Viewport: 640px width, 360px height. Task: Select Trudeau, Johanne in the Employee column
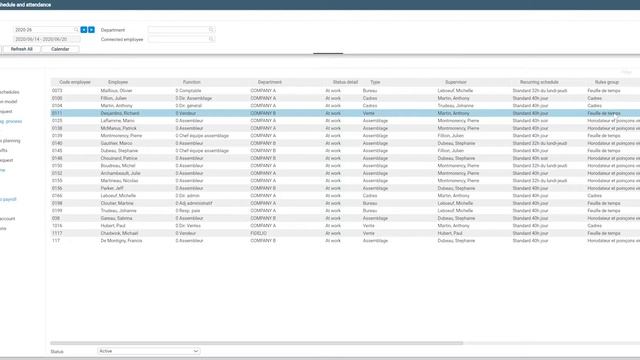coord(118,211)
